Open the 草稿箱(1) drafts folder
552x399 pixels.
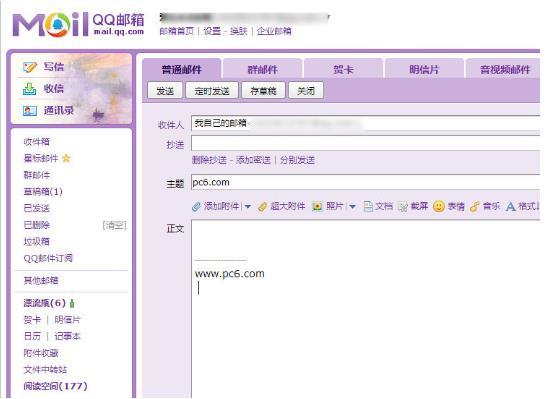click(x=43, y=192)
